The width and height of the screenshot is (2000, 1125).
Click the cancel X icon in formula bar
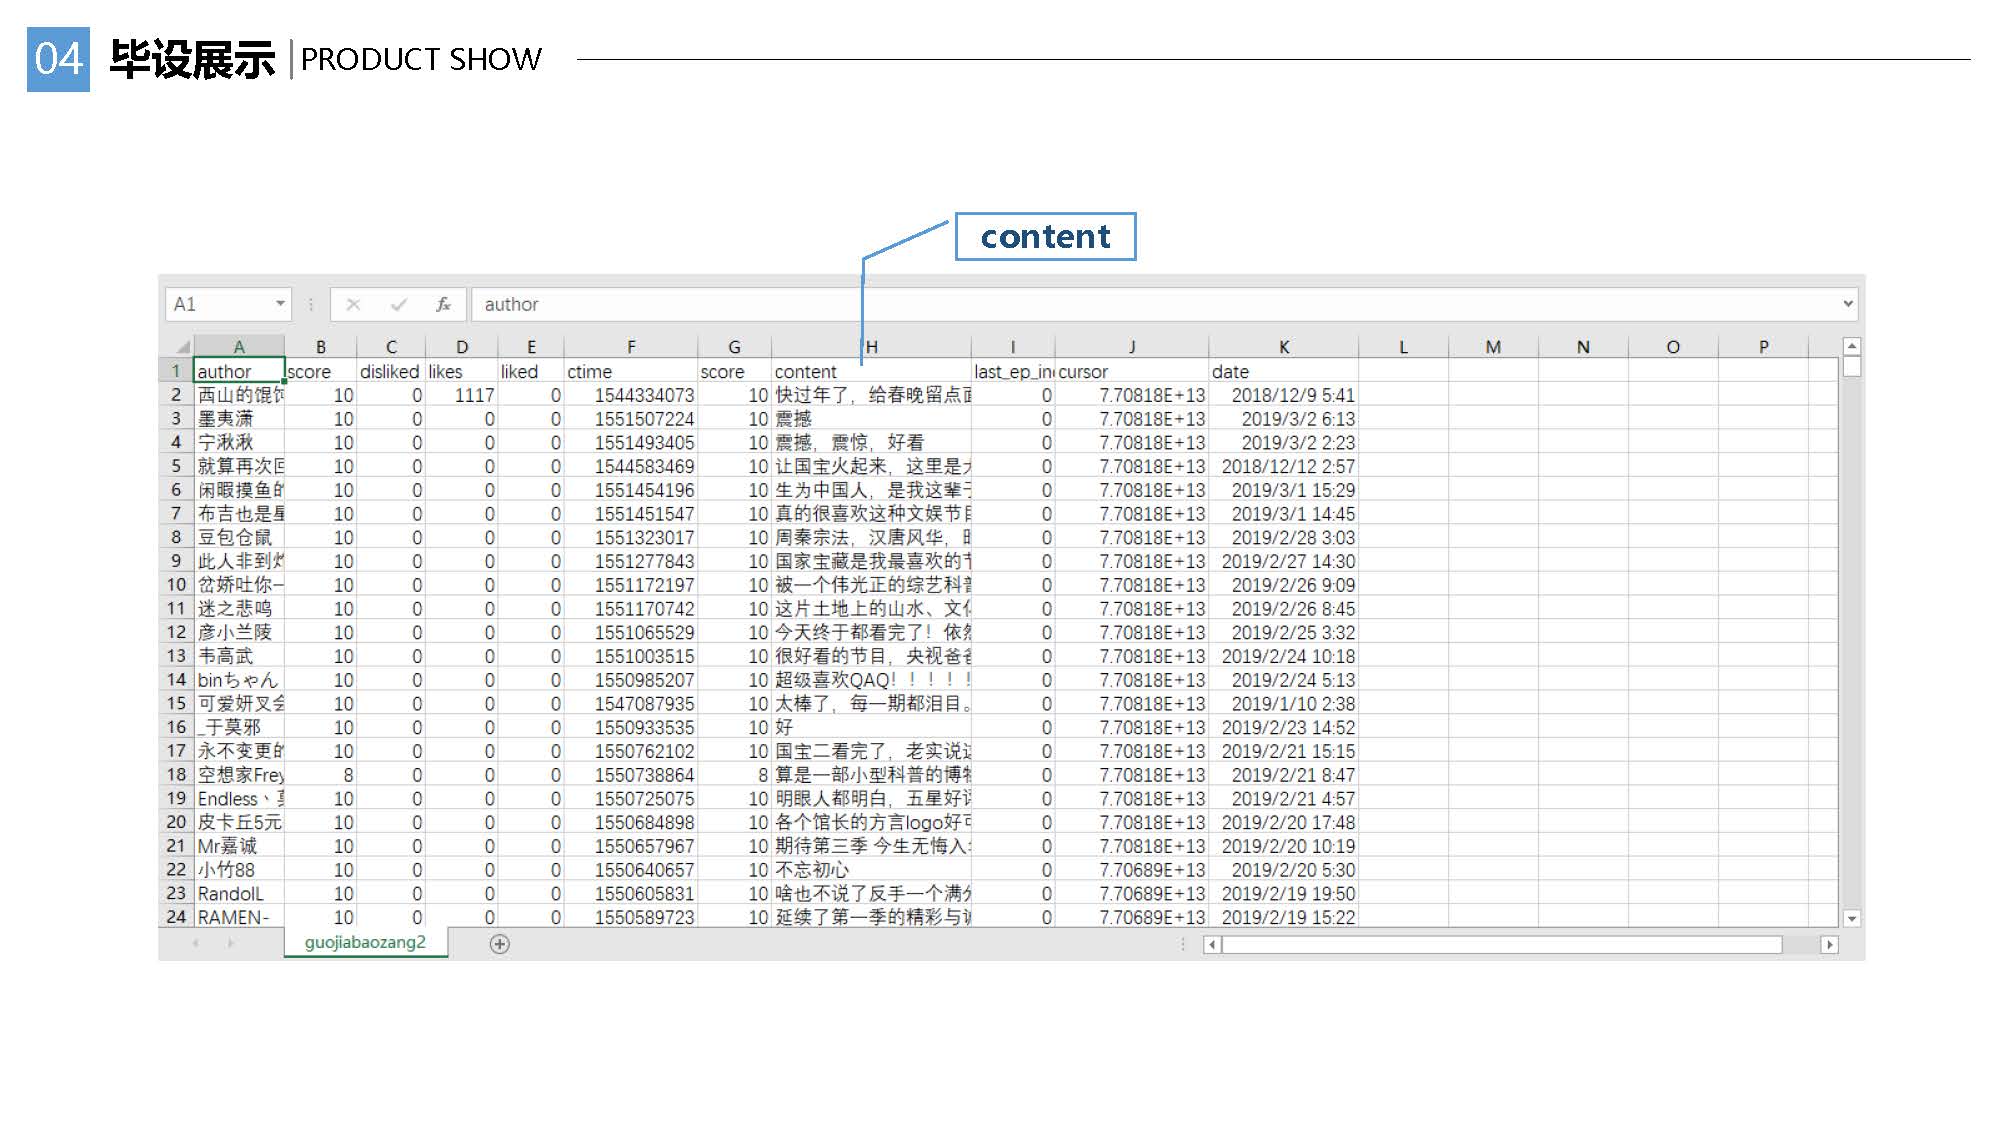[x=353, y=304]
